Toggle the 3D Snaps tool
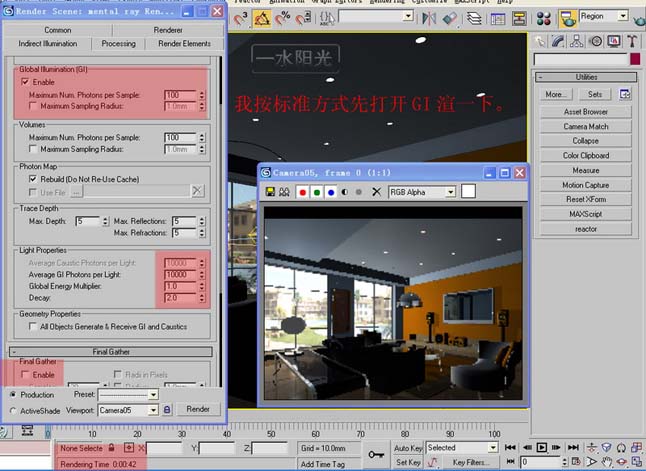Image resolution: width=646 pixels, height=471 pixels. point(241,19)
